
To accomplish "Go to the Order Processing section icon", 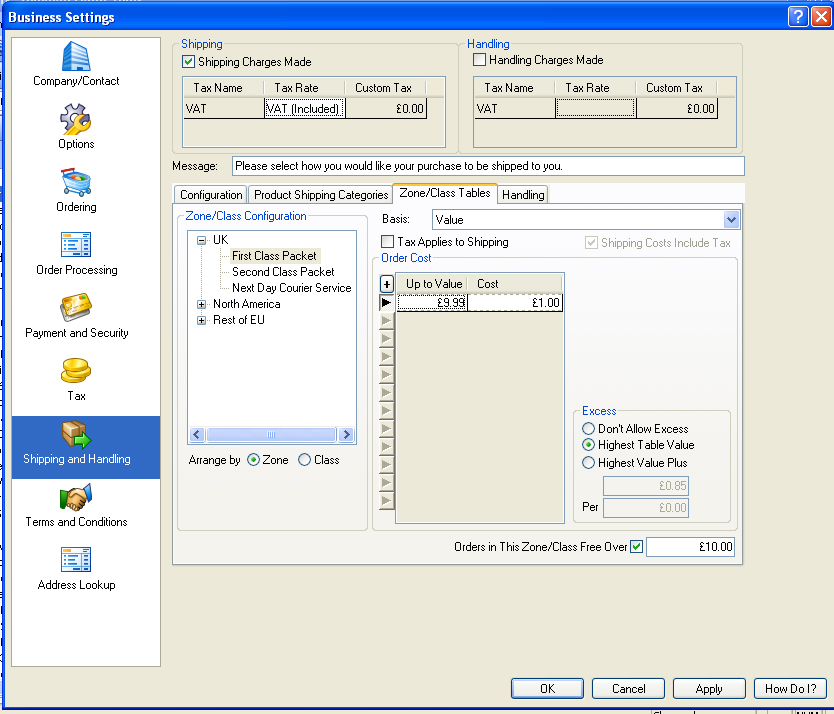I will click(x=76, y=246).
